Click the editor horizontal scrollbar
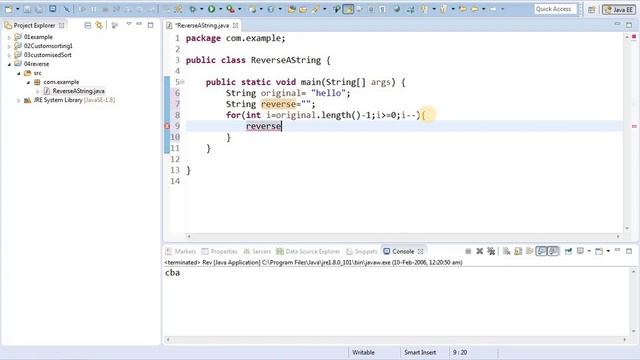This screenshot has height=360, width=640. click(403, 236)
